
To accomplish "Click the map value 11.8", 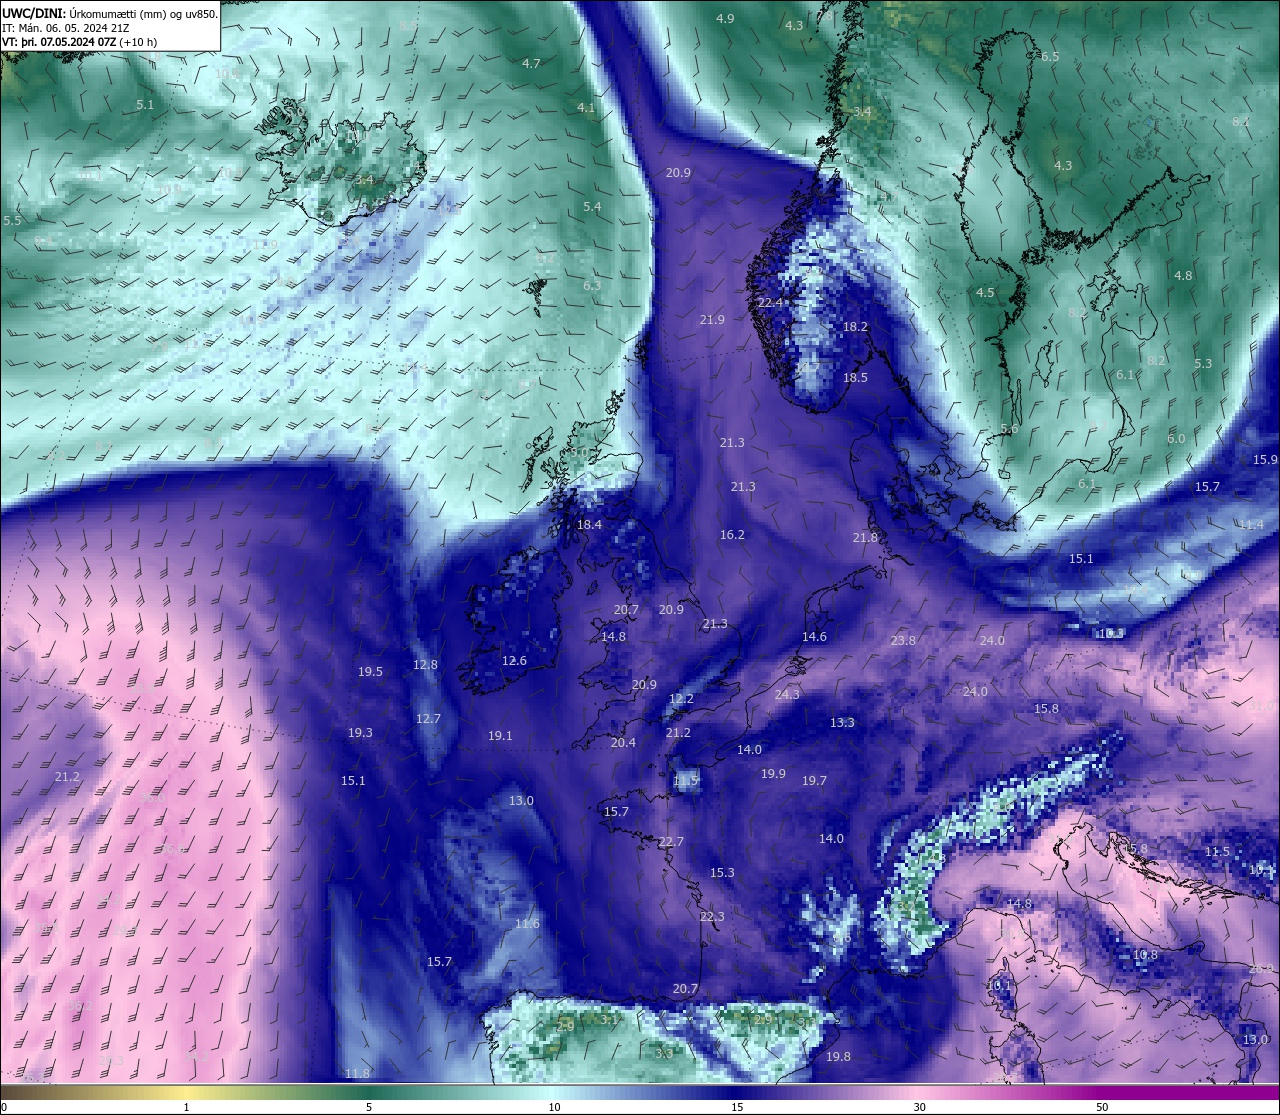I will click(357, 1074).
